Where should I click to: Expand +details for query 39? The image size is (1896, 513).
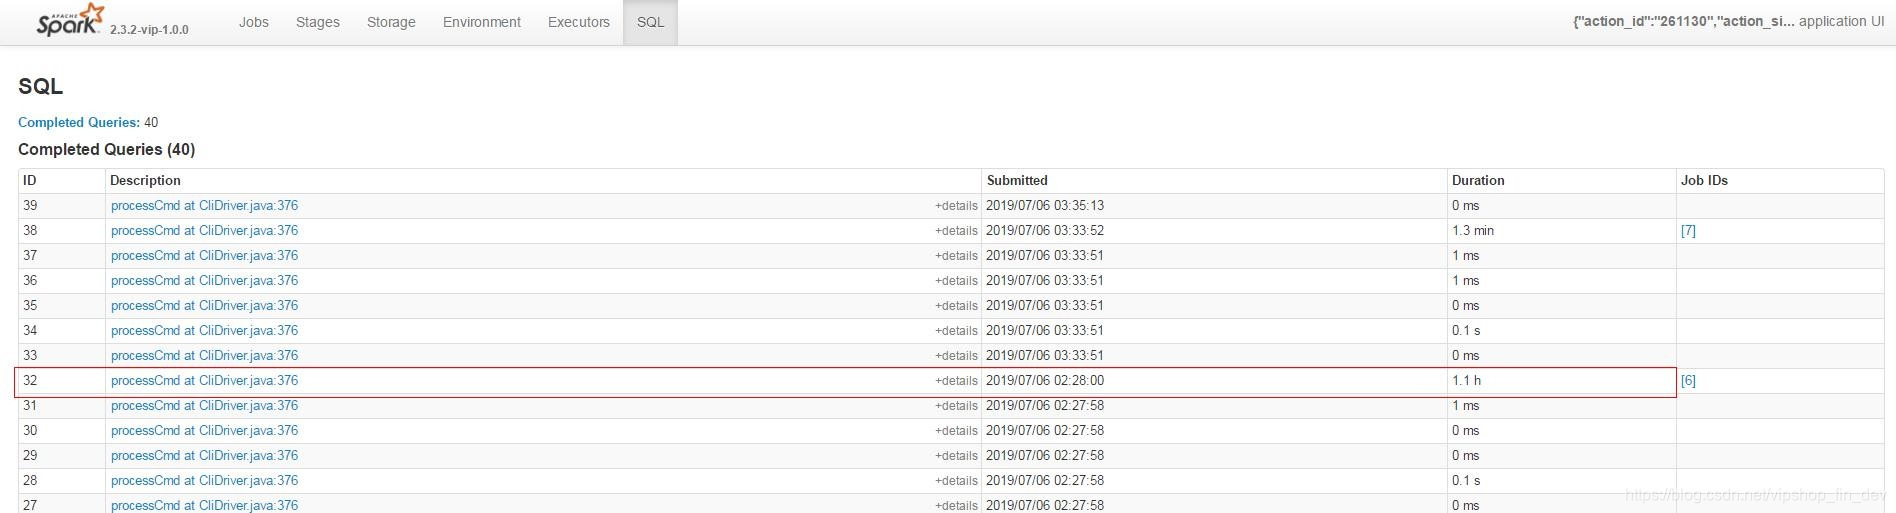(x=956, y=206)
